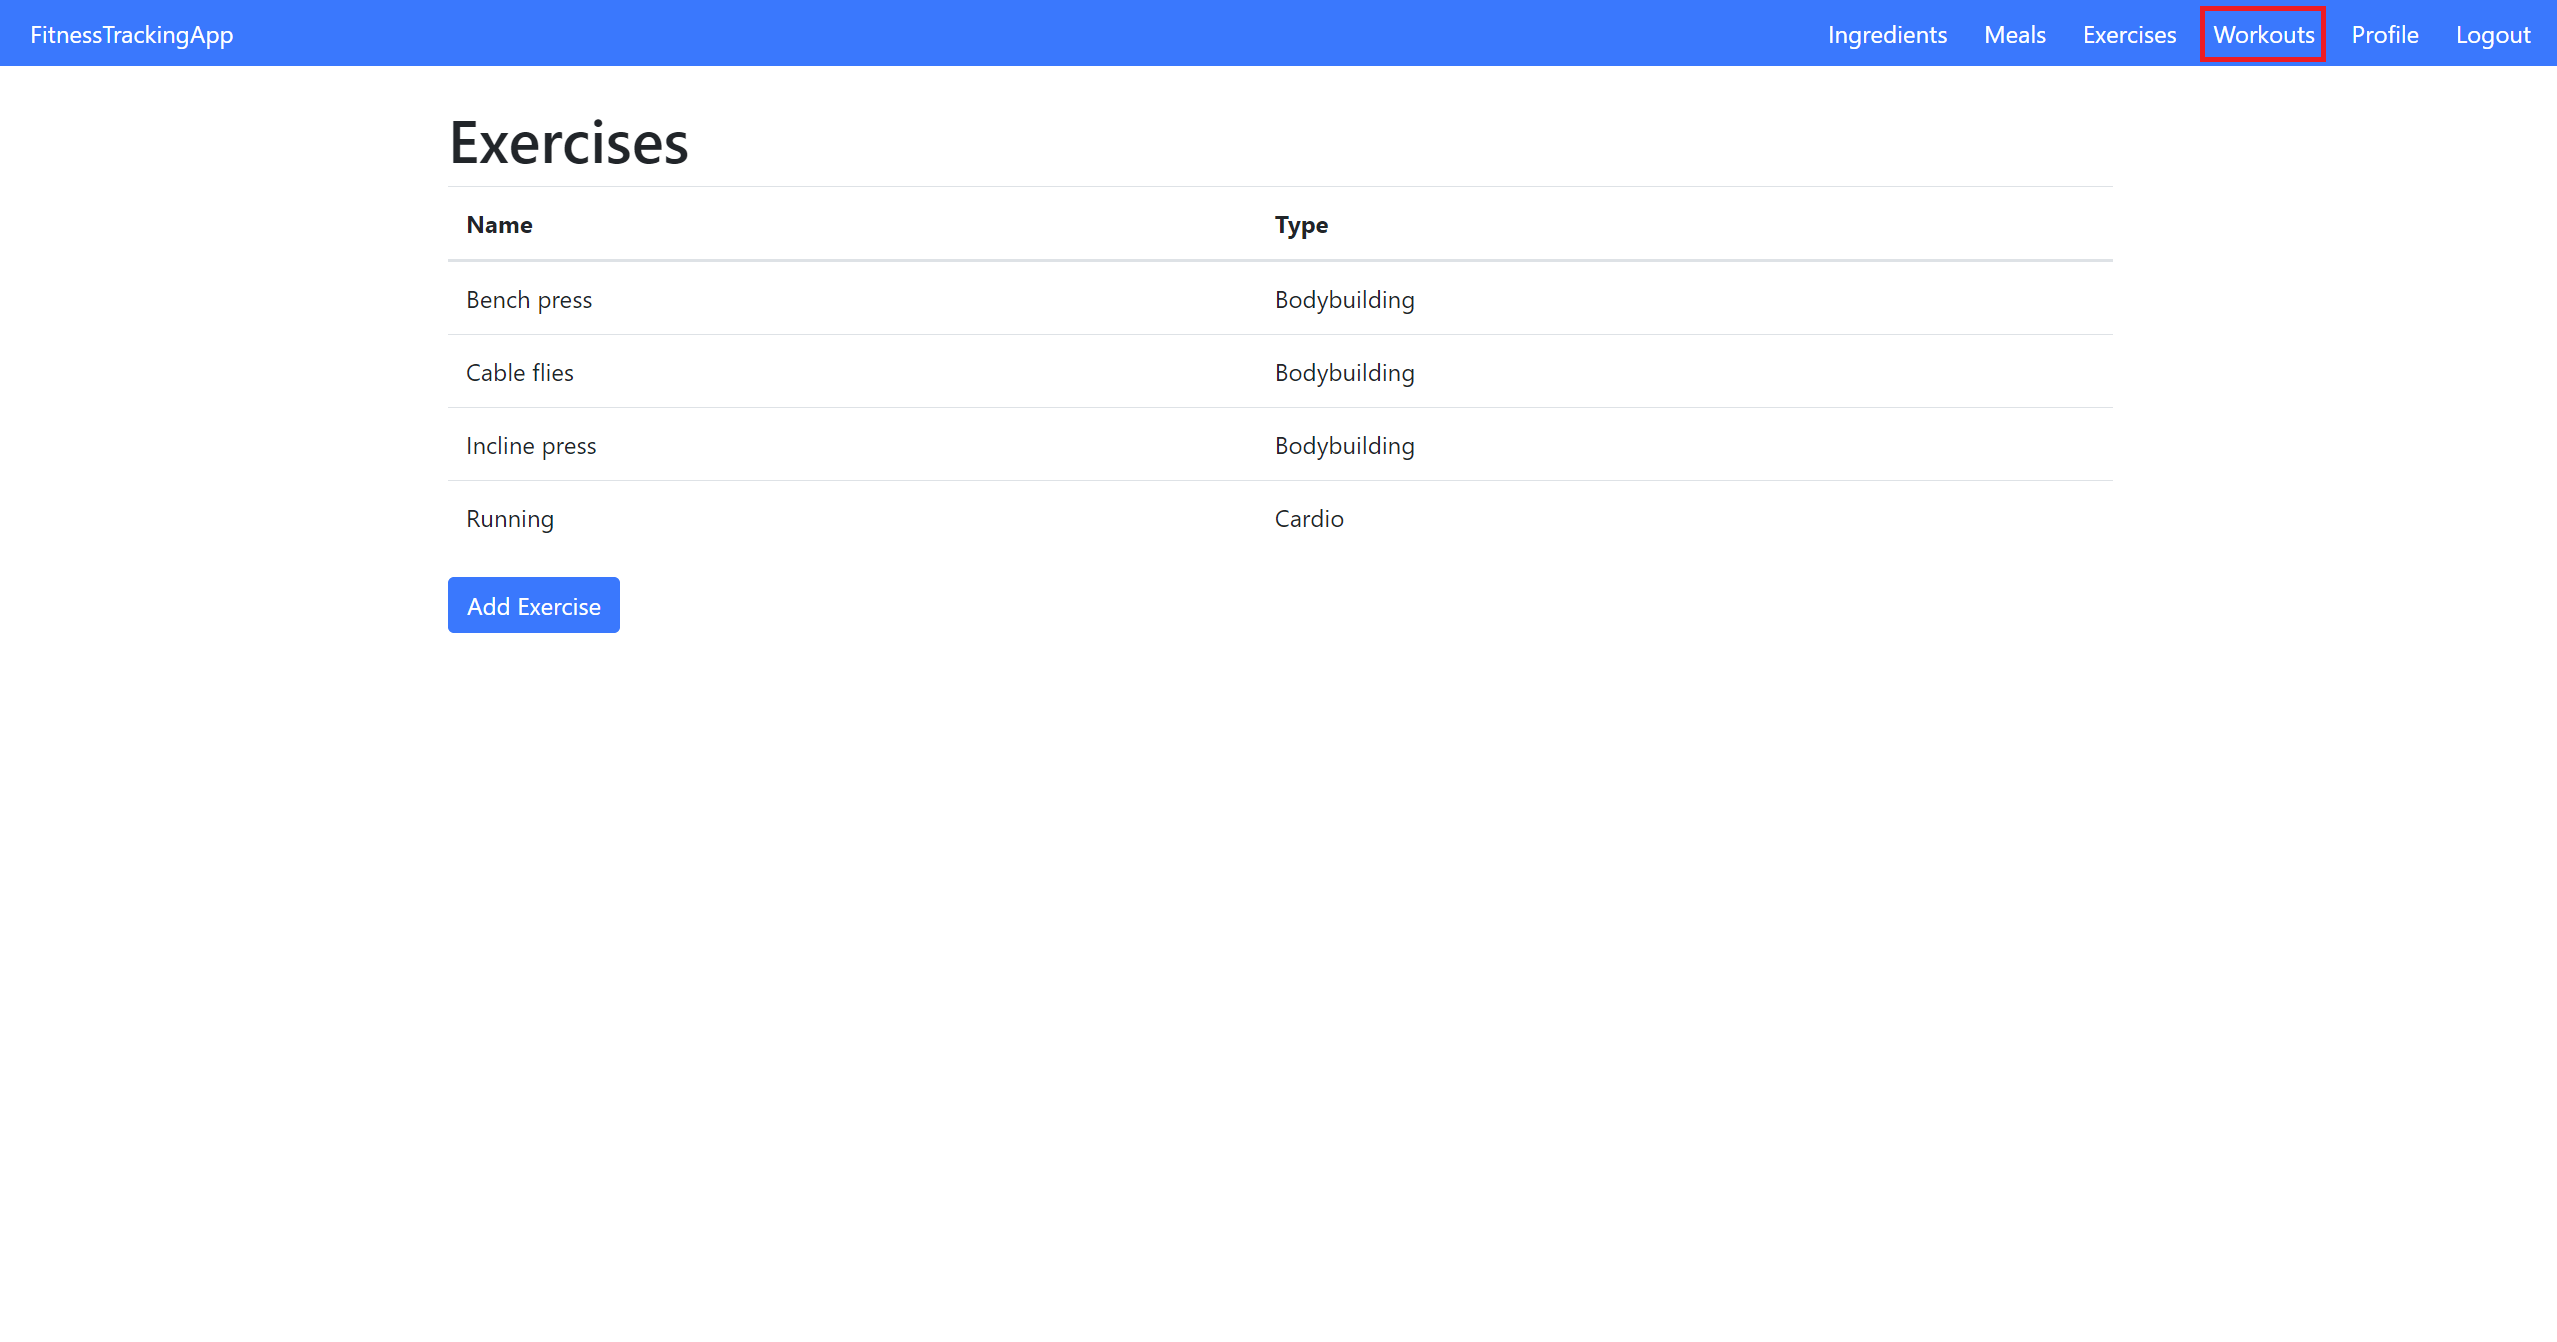This screenshot has width=2557, height=1342.
Task: Open the Ingredients nav link
Action: 1887,35
